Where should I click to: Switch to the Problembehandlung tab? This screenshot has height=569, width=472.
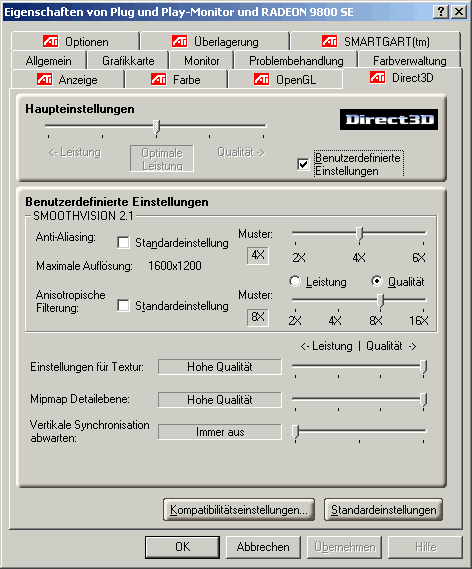(x=296, y=61)
